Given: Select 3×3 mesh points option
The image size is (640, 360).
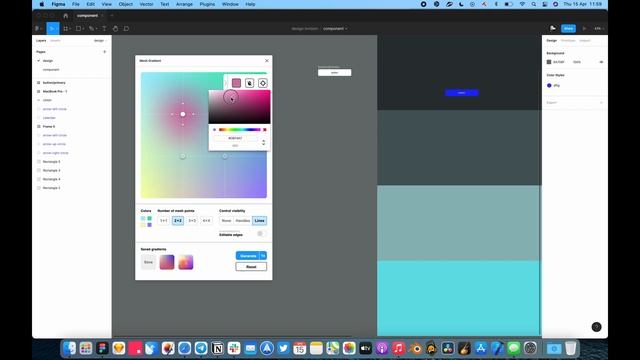Looking at the screenshot, I should [192, 220].
